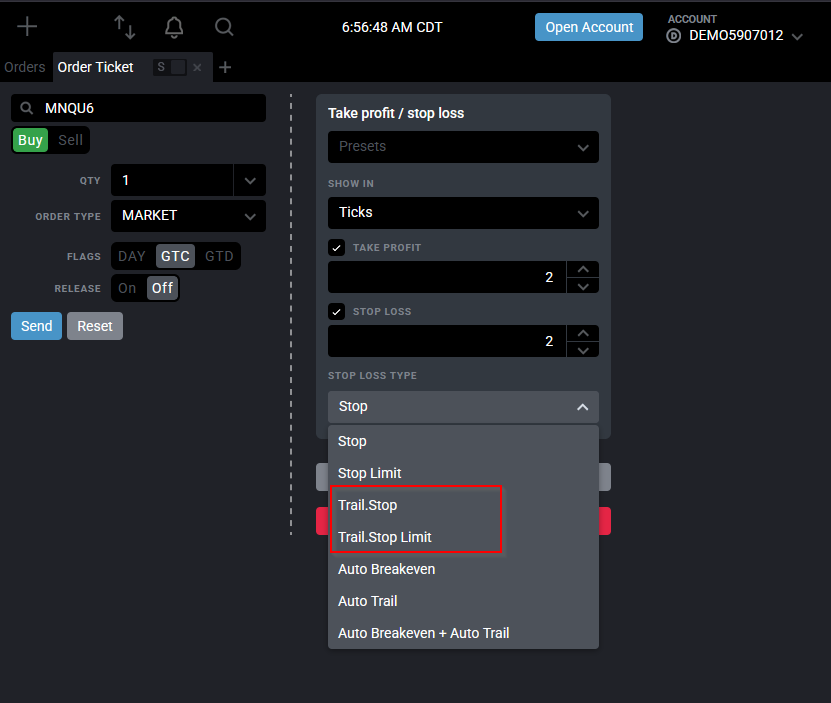The width and height of the screenshot is (831, 703).
Task: Click the Take Profit value field
Action: pyautogui.click(x=447, y=277)
